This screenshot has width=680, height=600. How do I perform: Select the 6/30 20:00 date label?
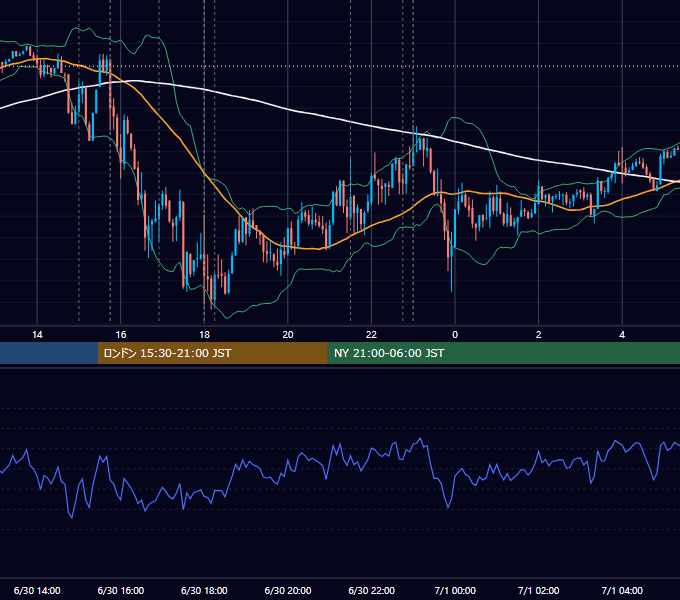[288, 590]
